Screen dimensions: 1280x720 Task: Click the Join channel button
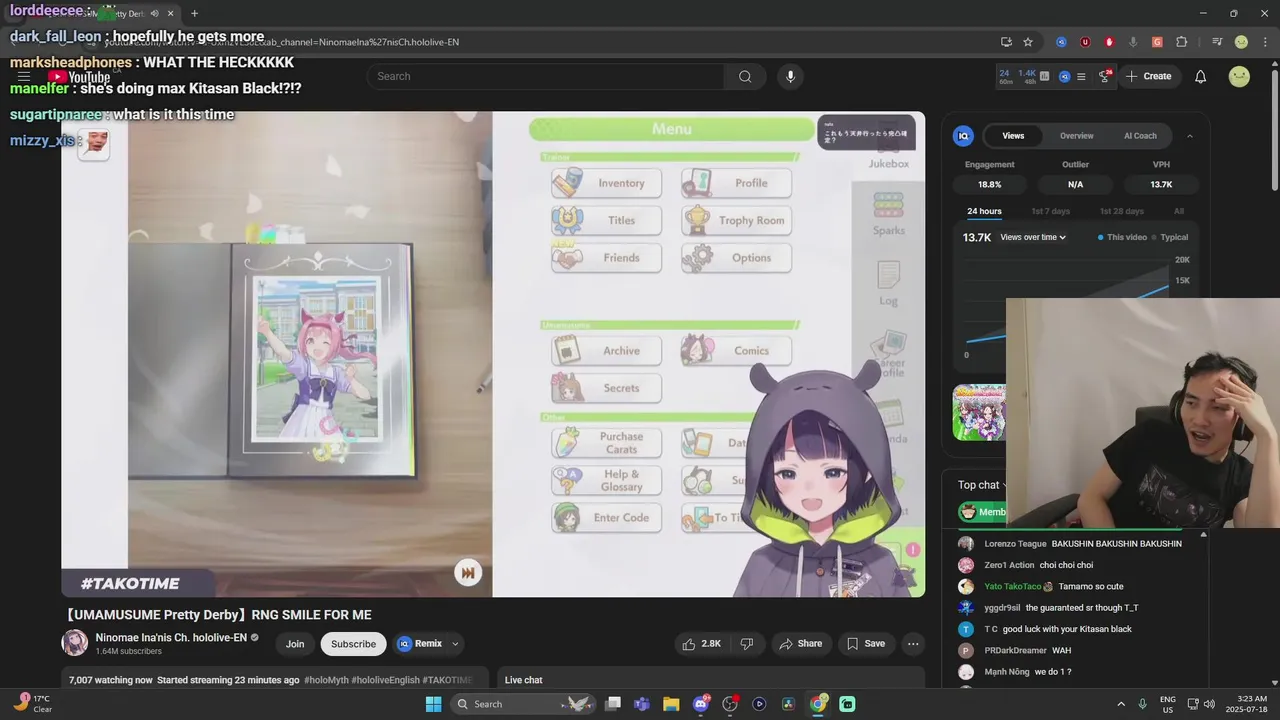pyautogui.click(x=295, y=644)
